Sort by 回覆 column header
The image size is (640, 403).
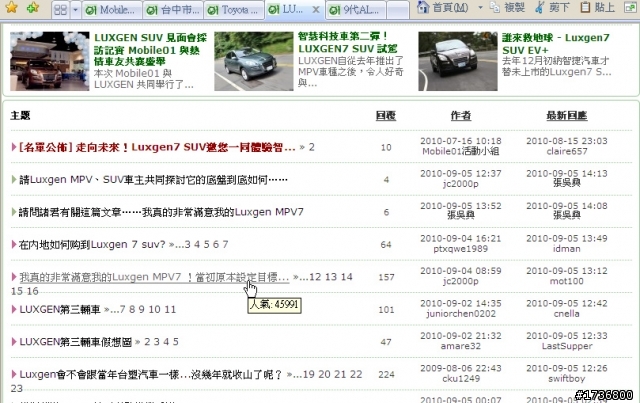[x=386, y=116]
